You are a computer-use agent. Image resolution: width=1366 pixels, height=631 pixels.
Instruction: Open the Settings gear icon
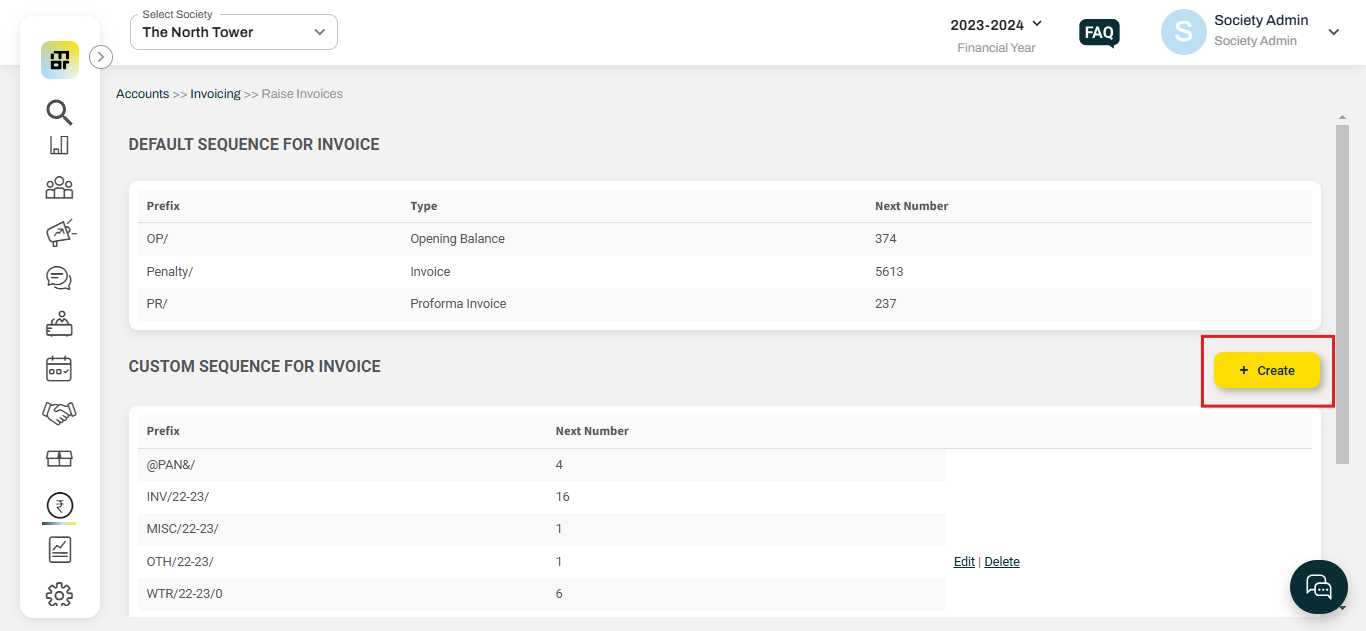pyautogui.click(x=59, y=594)
